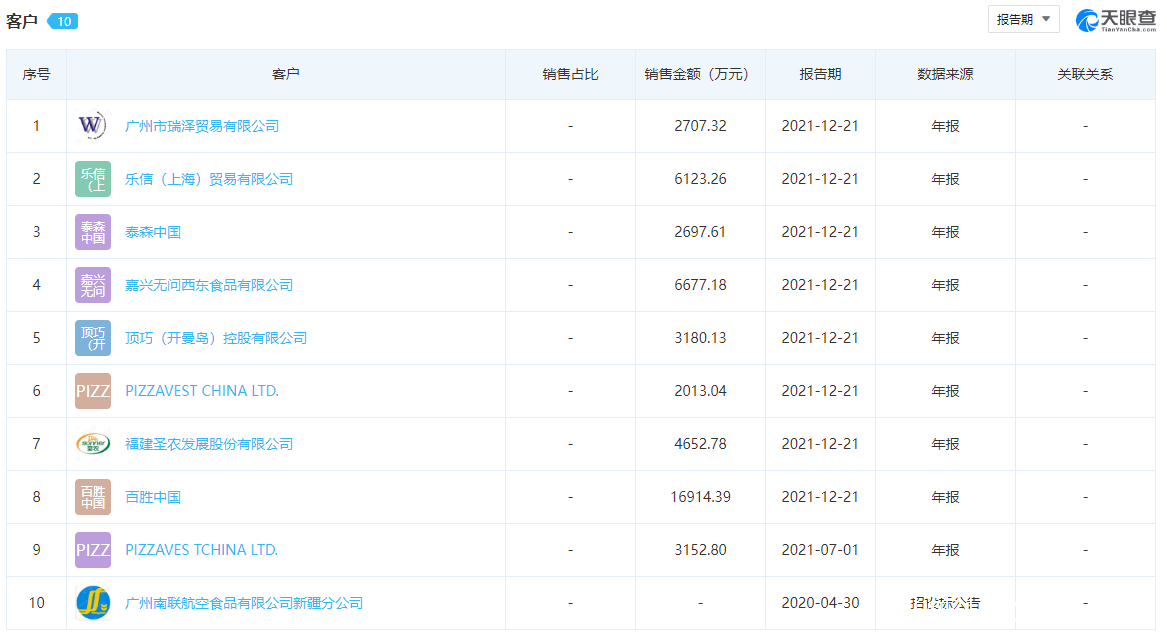Click the 天眼查 logo
1167x639 pixels.
tap(1115, 20)
